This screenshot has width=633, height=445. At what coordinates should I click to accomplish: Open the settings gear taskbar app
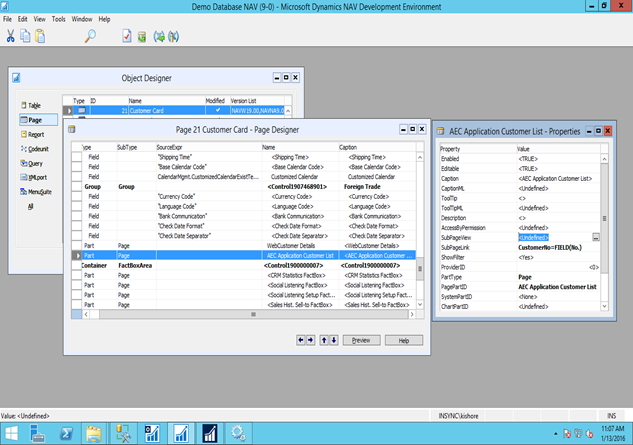pos(238,434)
